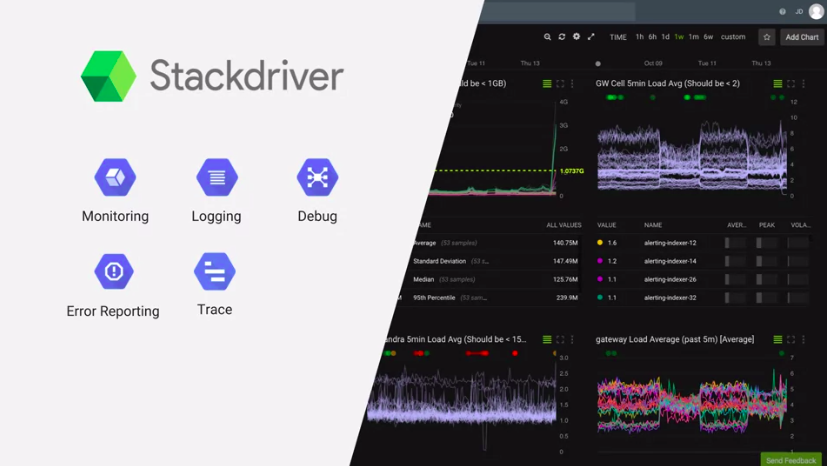Viewport: 827px width, 466px height.
Task: Click the JD user initials
Action: (x=799, y=12)
